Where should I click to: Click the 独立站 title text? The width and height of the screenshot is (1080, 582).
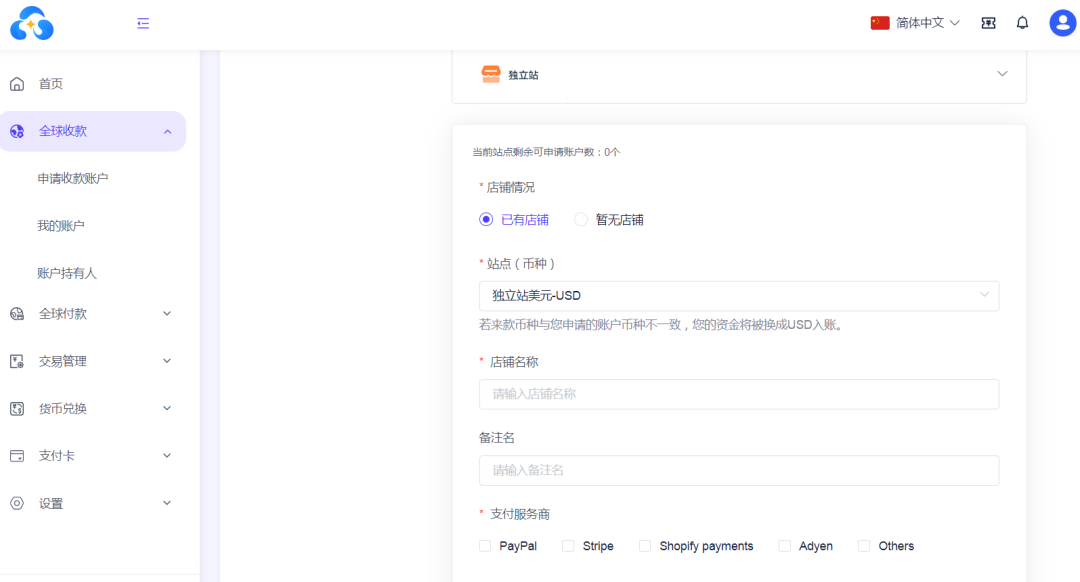pos(523,75)
